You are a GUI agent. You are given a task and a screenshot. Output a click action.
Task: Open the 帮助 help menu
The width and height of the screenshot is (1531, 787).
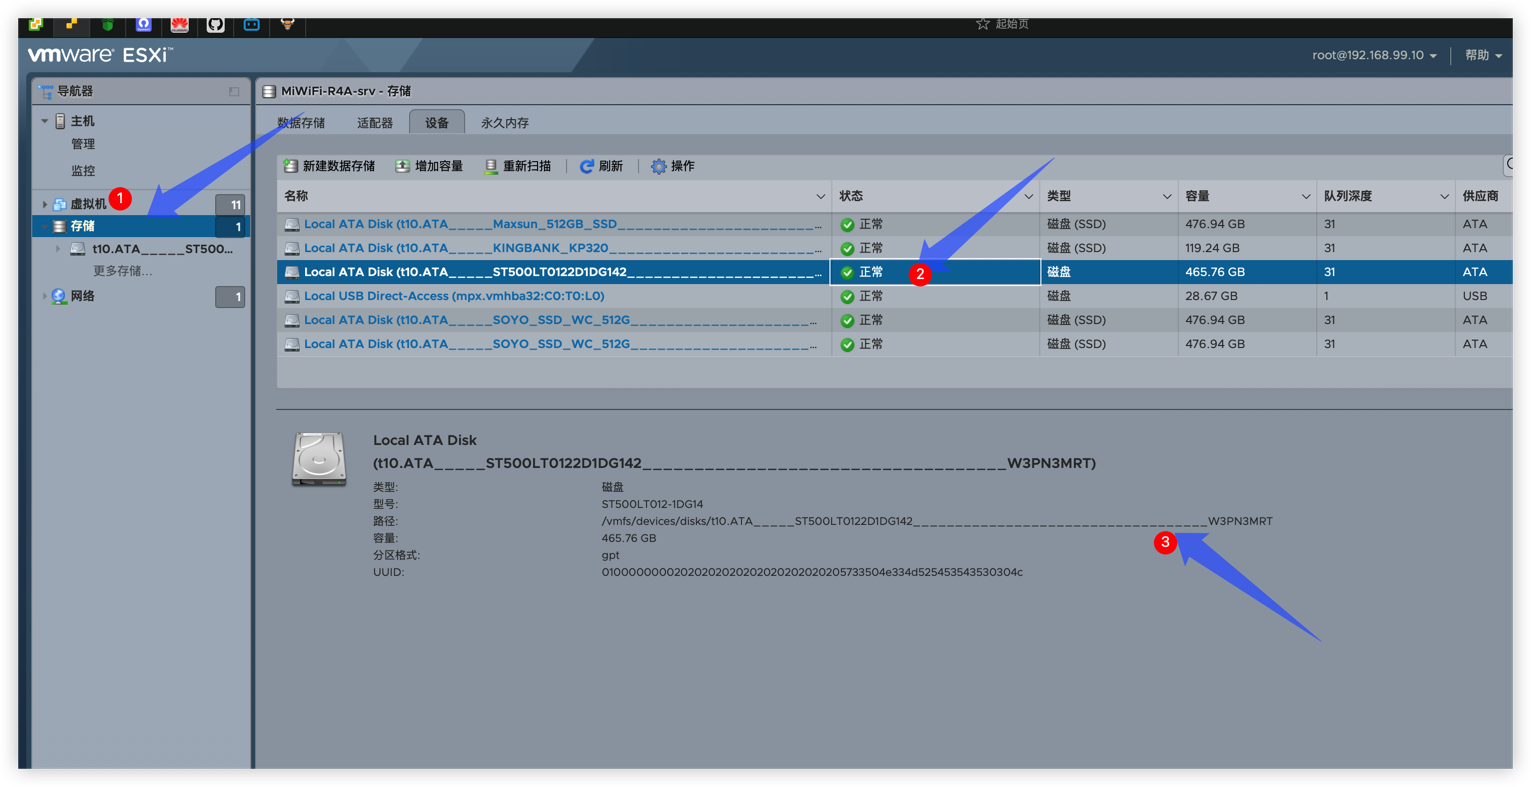click(1484, 55)
